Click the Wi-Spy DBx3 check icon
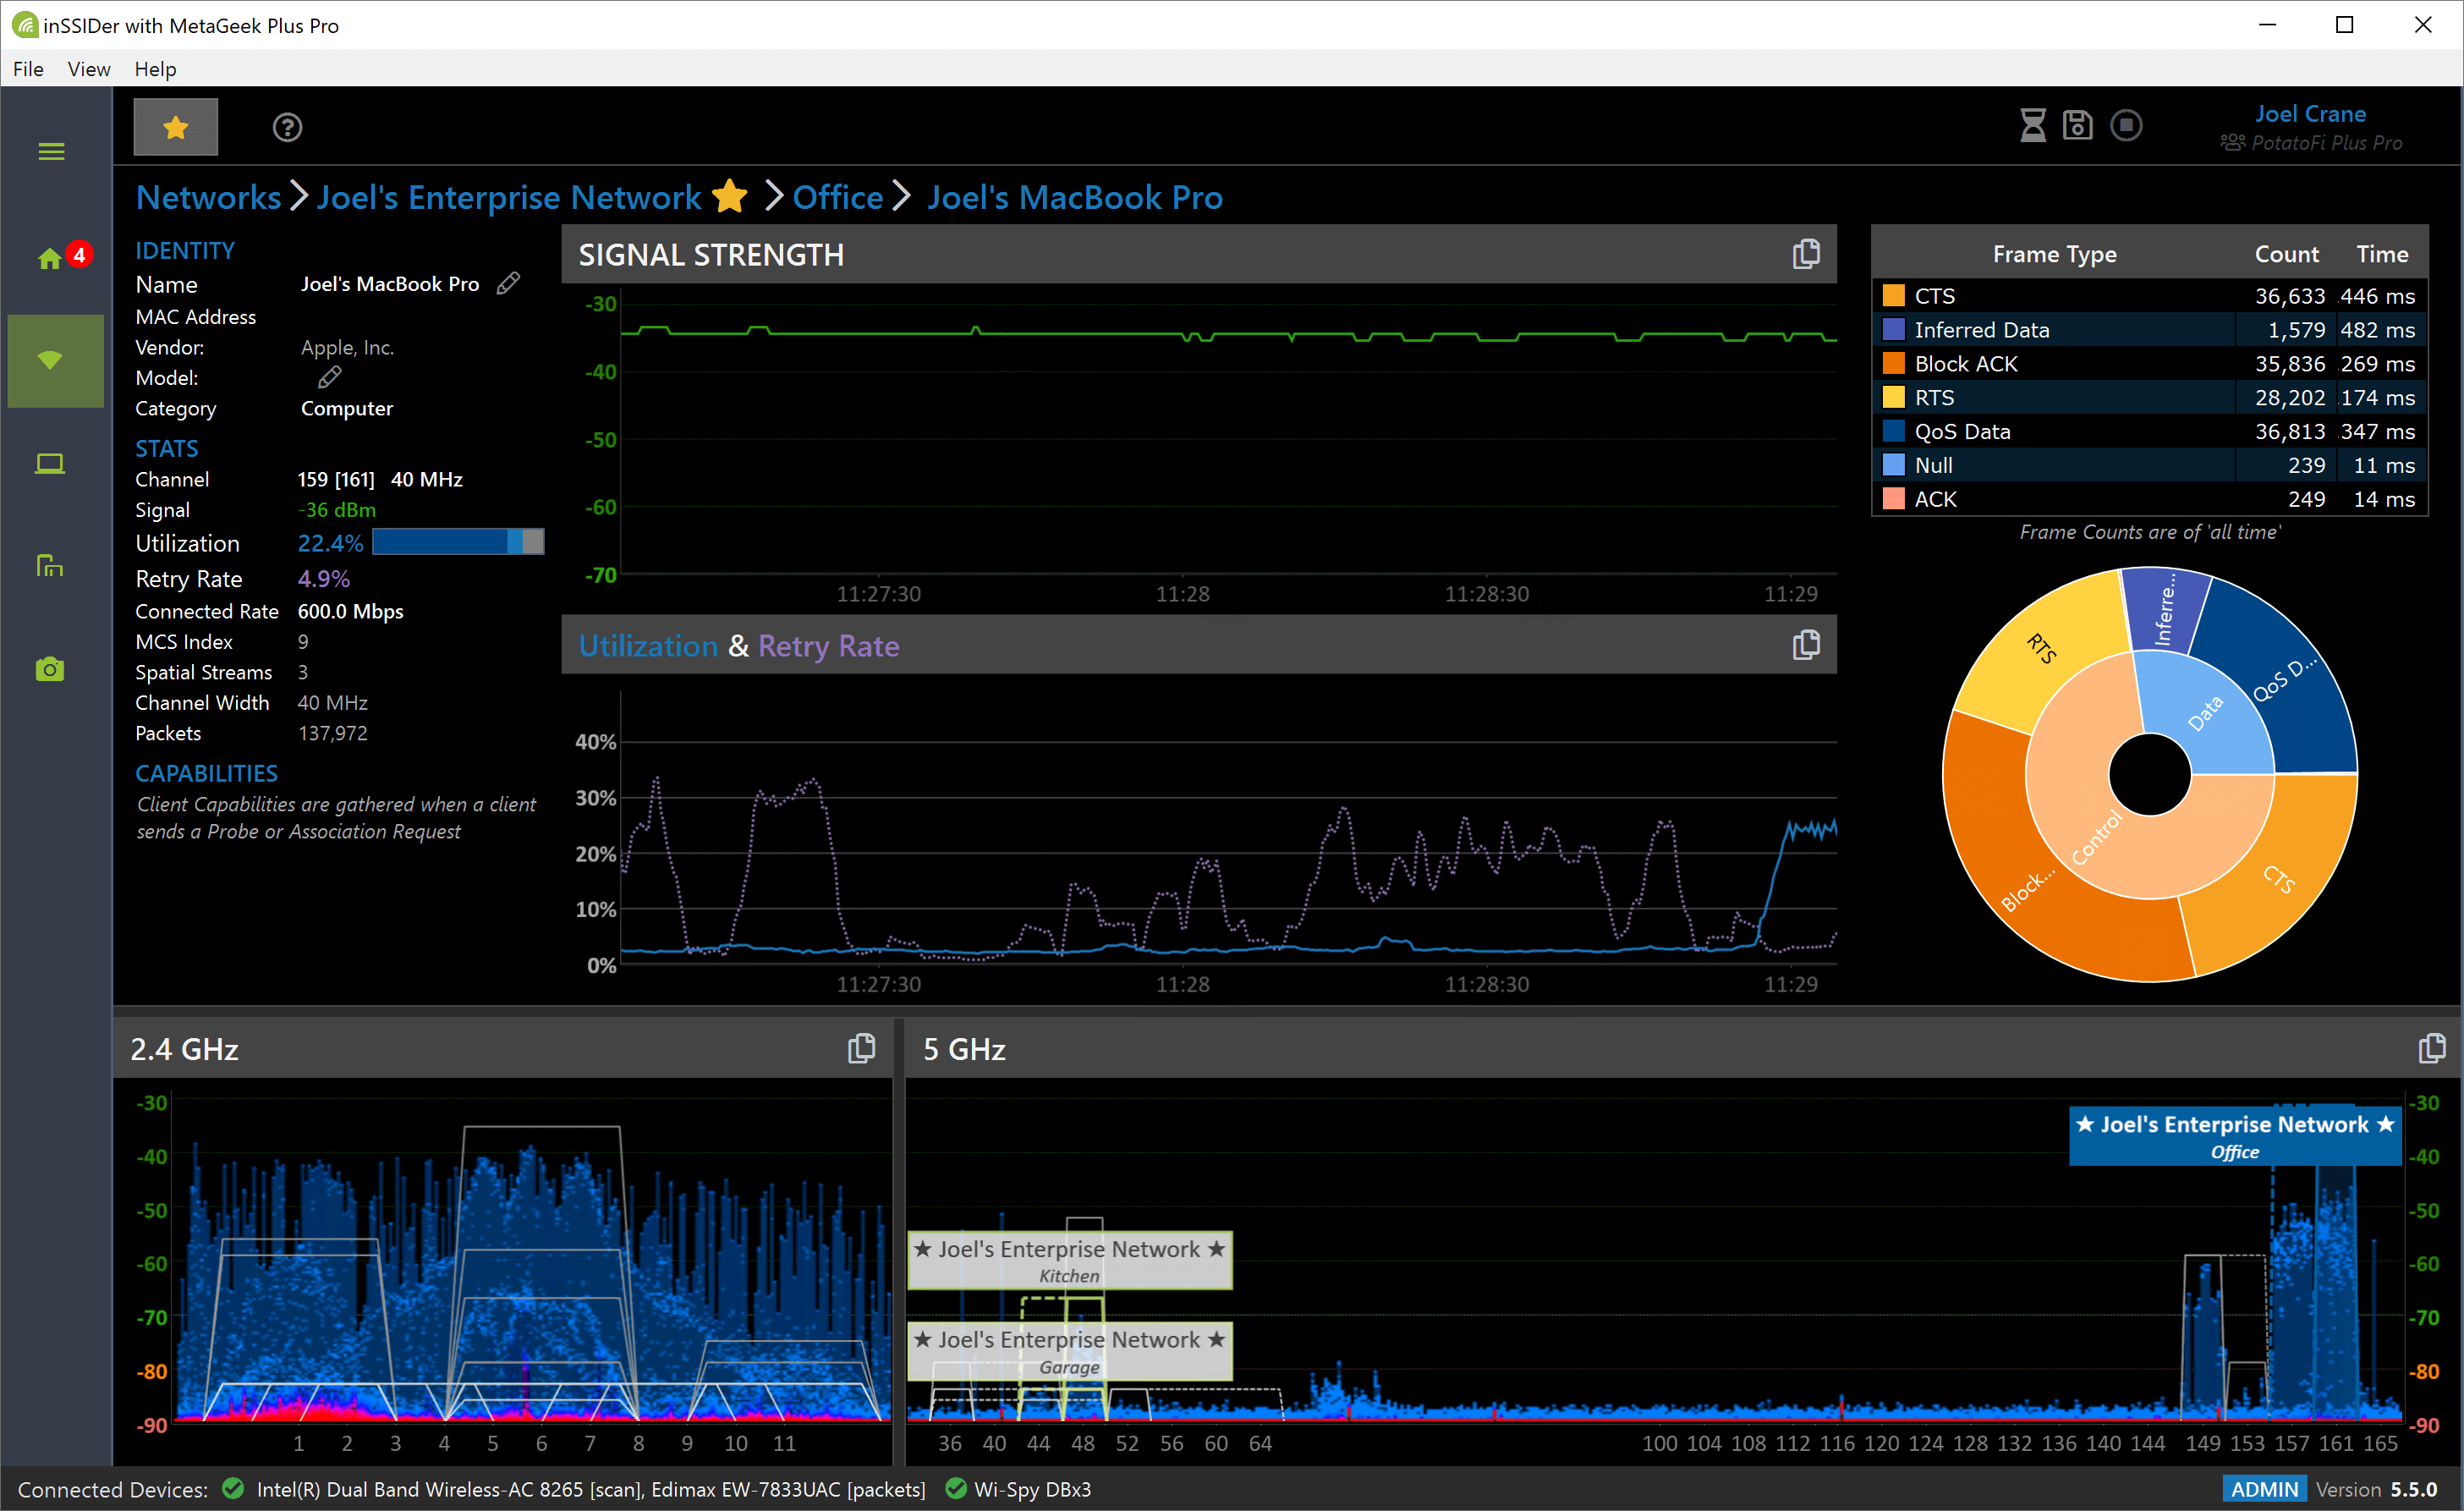The width and height of the screenshot is (2464, 1511). point(956,1489)
